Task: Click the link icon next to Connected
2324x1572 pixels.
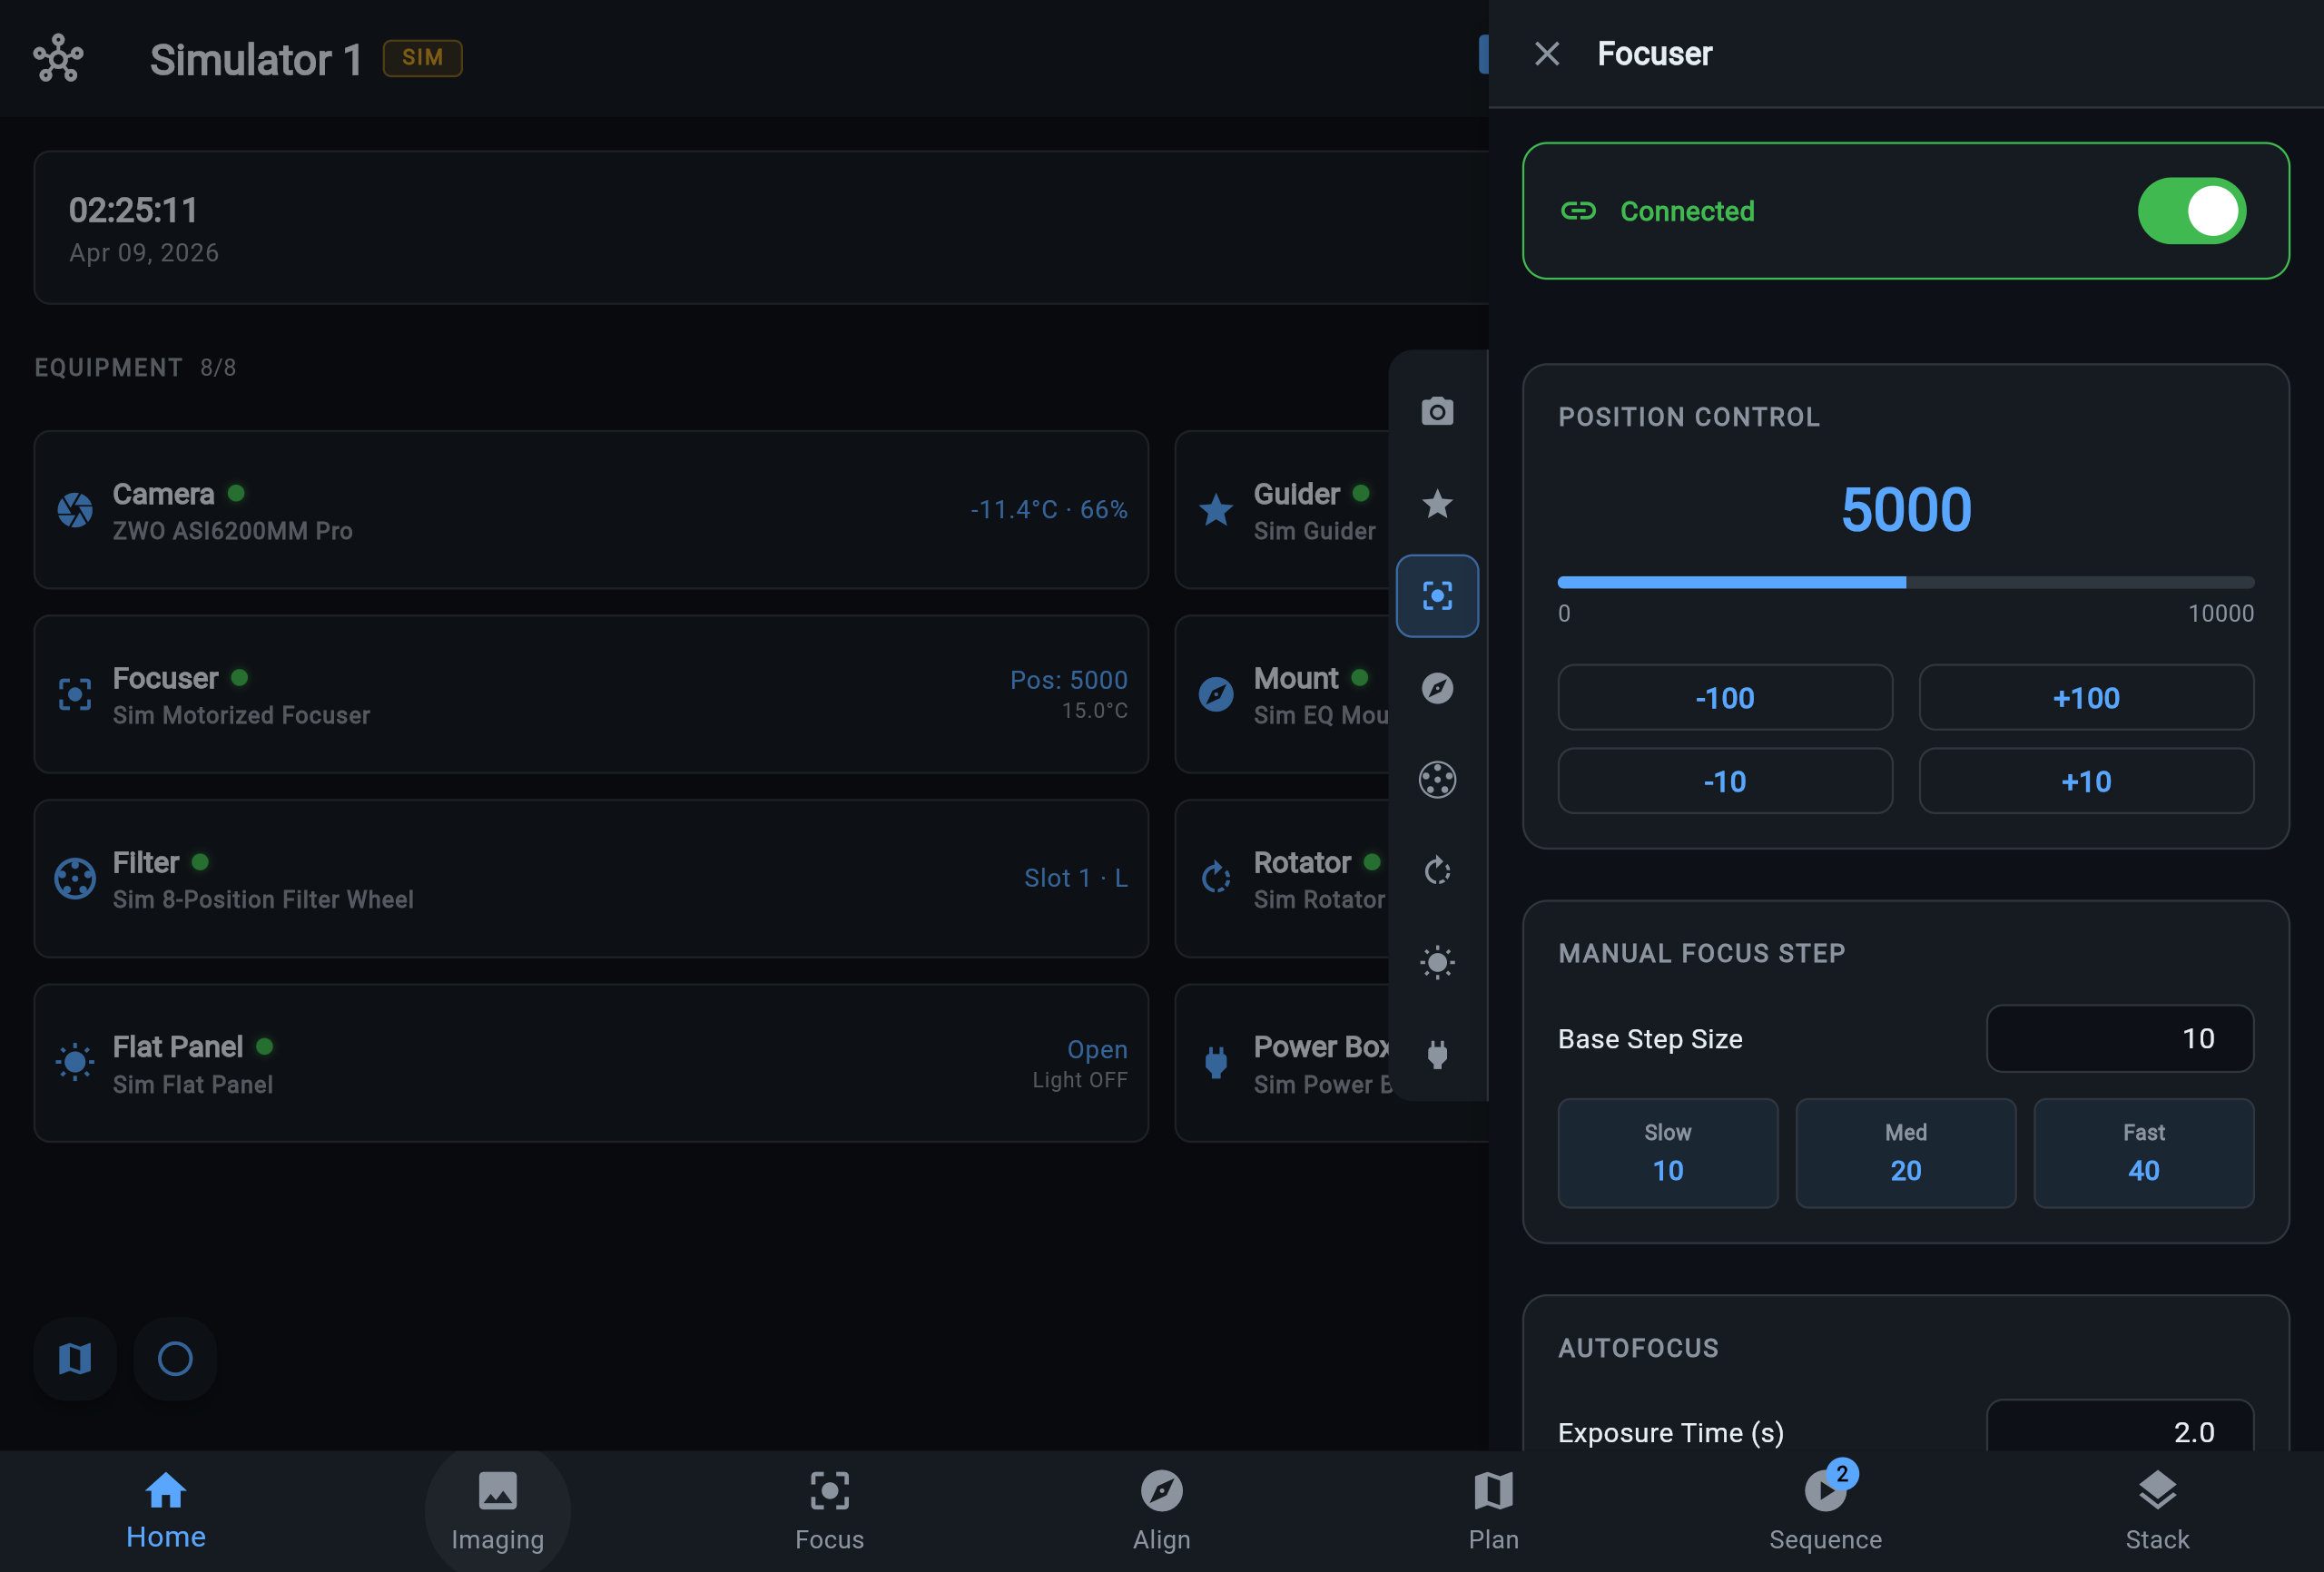Action: (x=1578, y=211)
